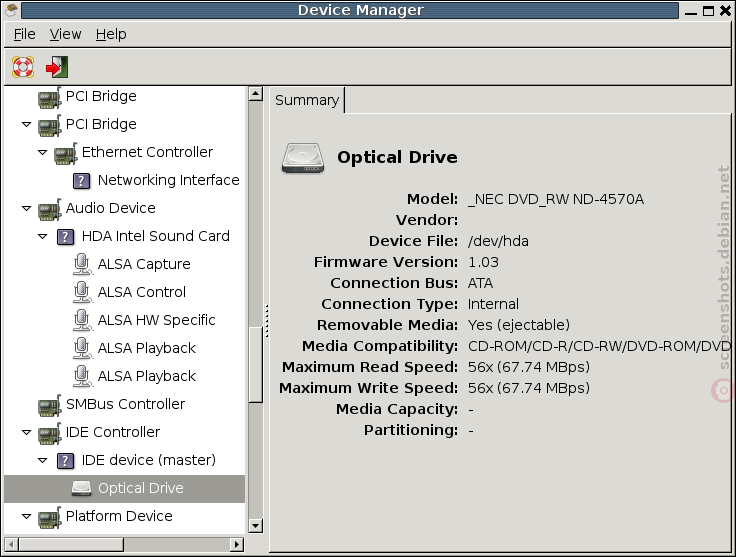This screenshot has height=557, width=736.
Task: Collapse the Audio Device node
Action: tap(26, 208)
